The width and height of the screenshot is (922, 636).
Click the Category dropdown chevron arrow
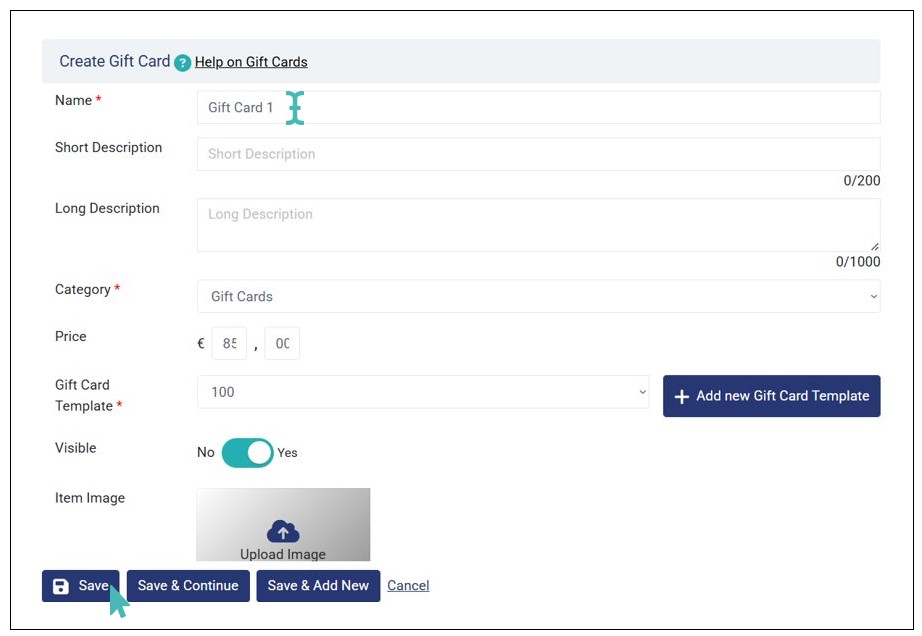[x=873, y=296]
